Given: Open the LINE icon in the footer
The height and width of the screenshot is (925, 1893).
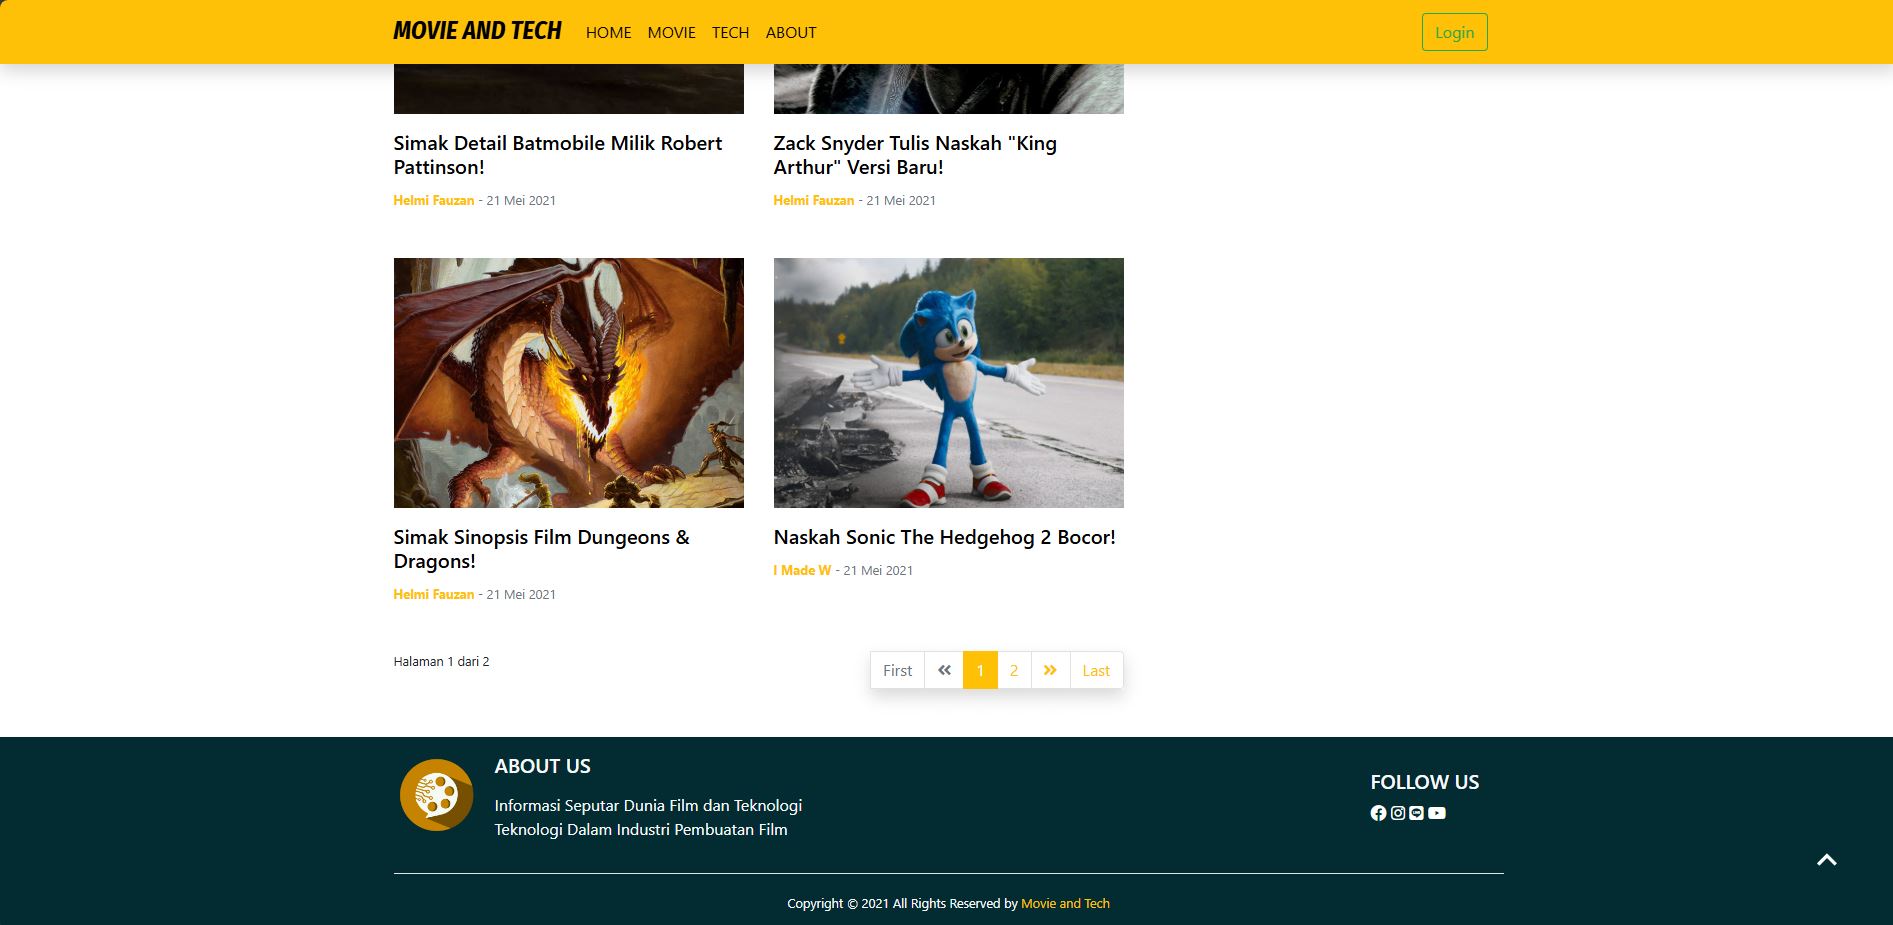Looking at the screenshot, I should 1416,813.
